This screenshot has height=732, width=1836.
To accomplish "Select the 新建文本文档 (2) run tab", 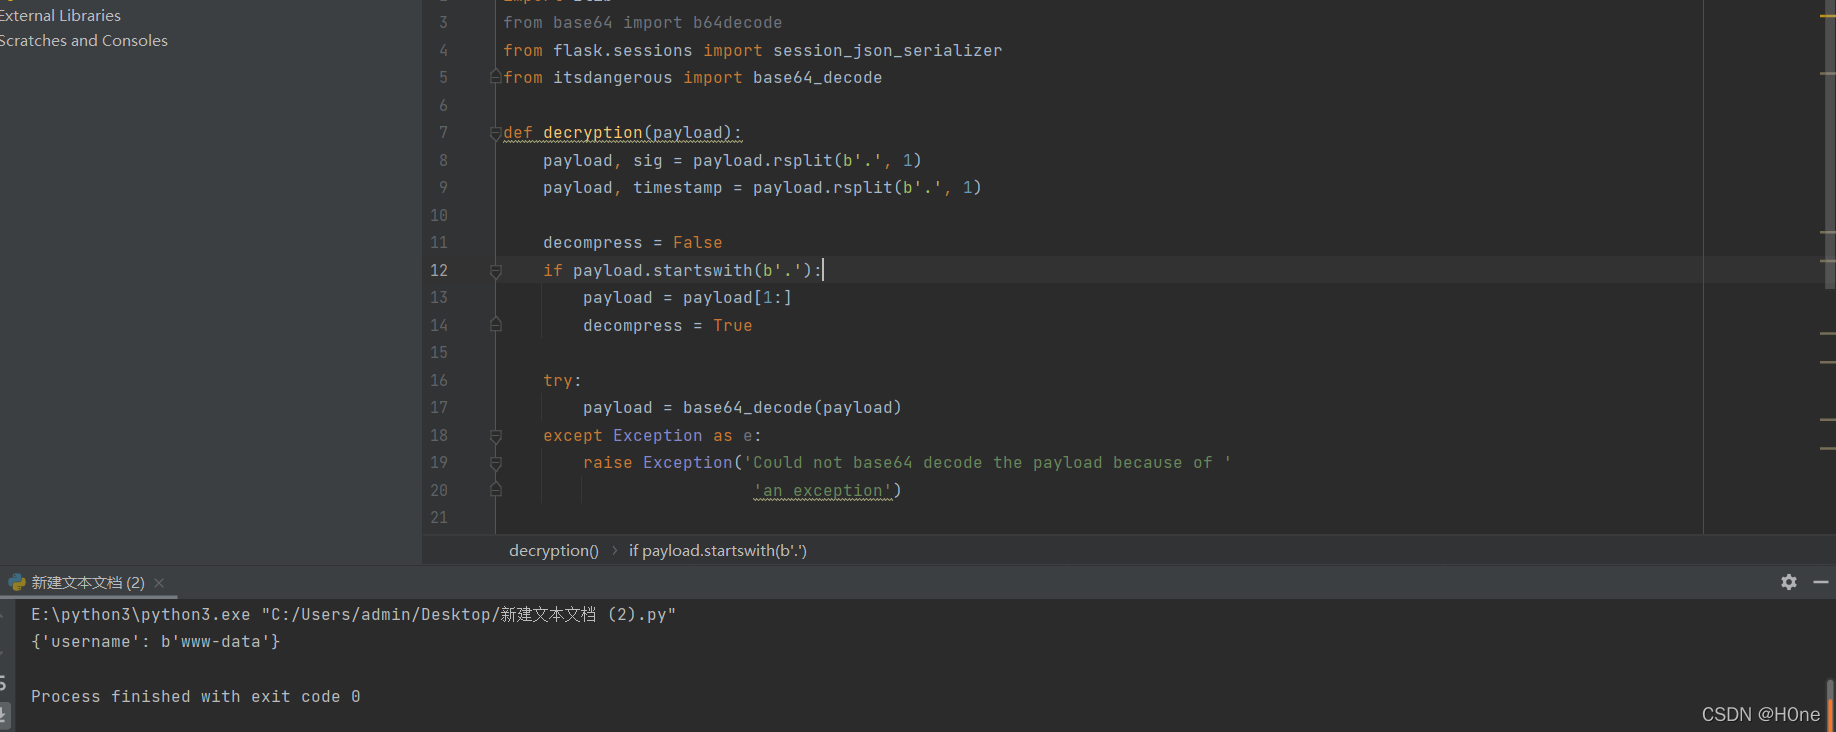I will pos(87,583).
